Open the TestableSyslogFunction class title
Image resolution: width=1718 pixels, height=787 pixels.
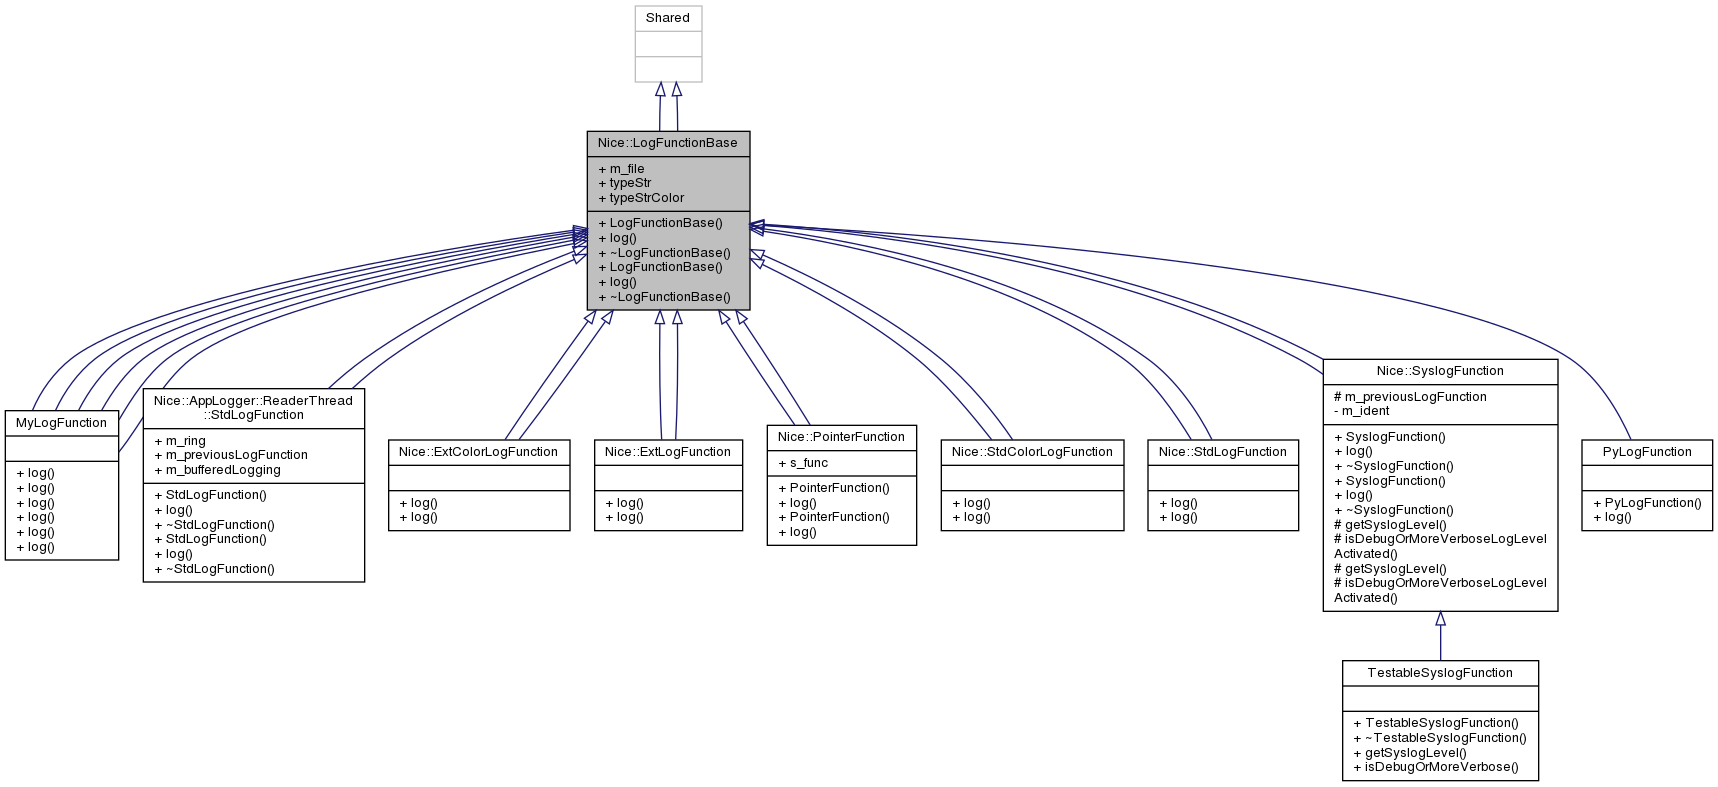(1440, 673)
